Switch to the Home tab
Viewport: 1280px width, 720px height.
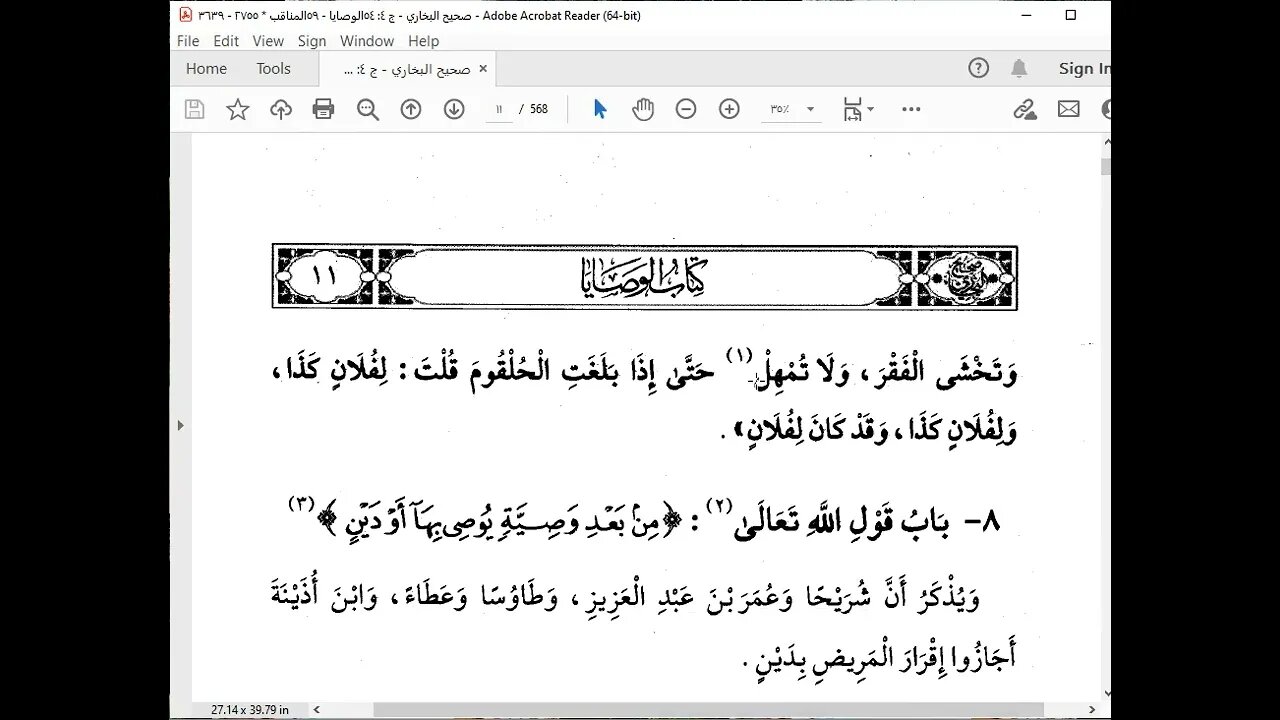206,68
